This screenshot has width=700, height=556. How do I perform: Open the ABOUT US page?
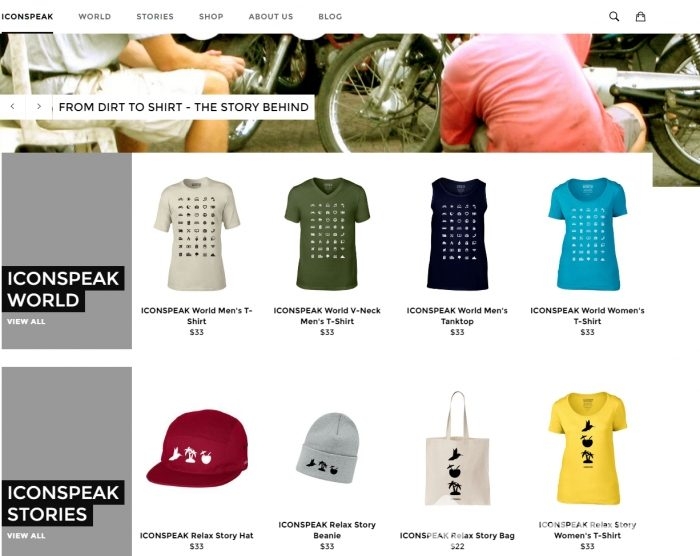click(271, 17)
